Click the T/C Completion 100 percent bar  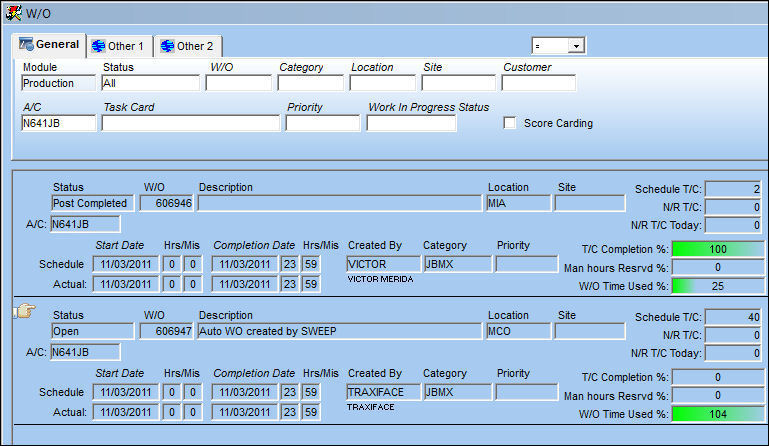pos(718,249)
